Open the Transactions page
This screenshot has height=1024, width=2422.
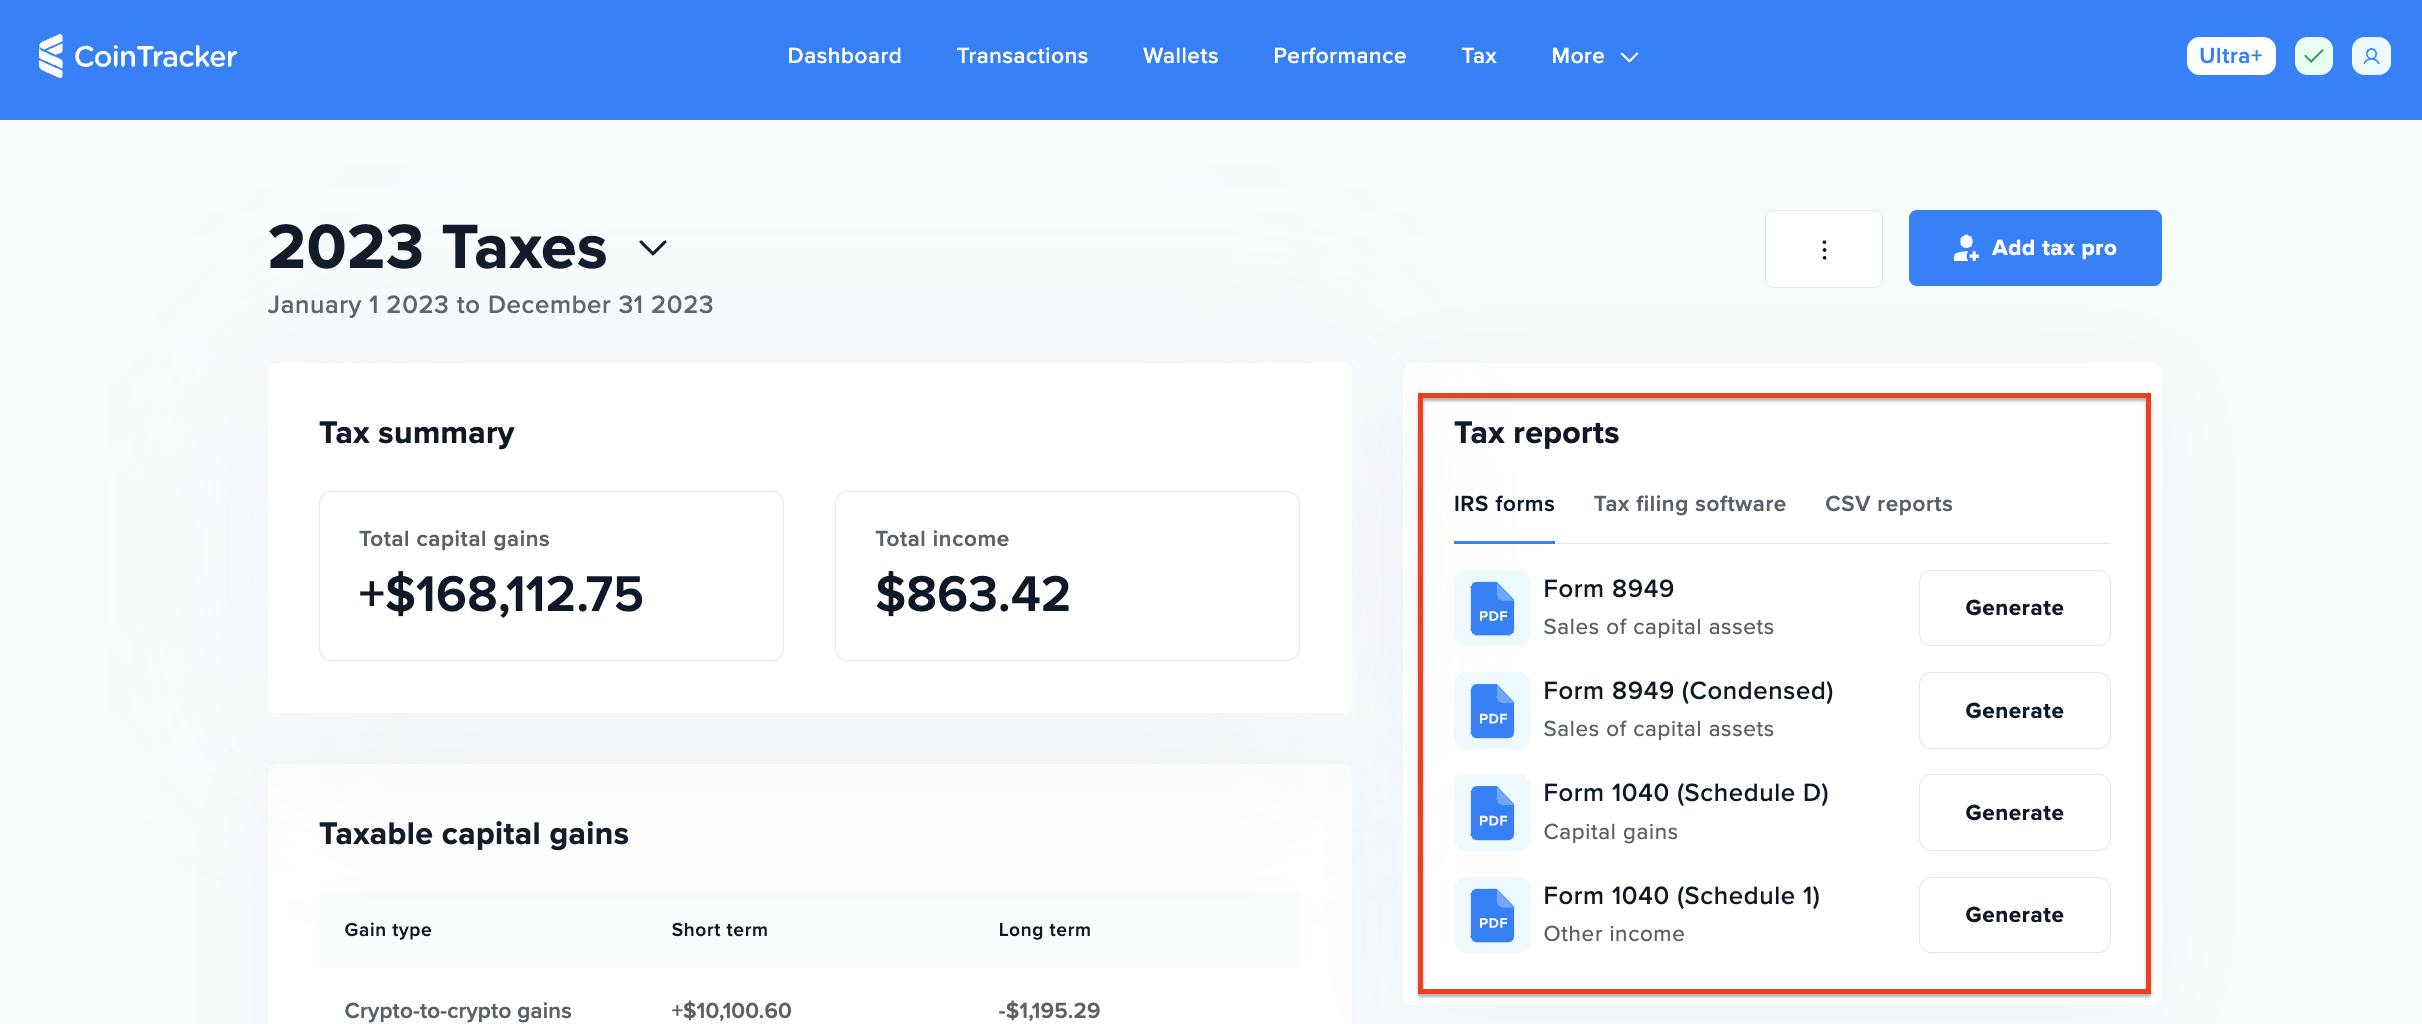coord(1022,56)
